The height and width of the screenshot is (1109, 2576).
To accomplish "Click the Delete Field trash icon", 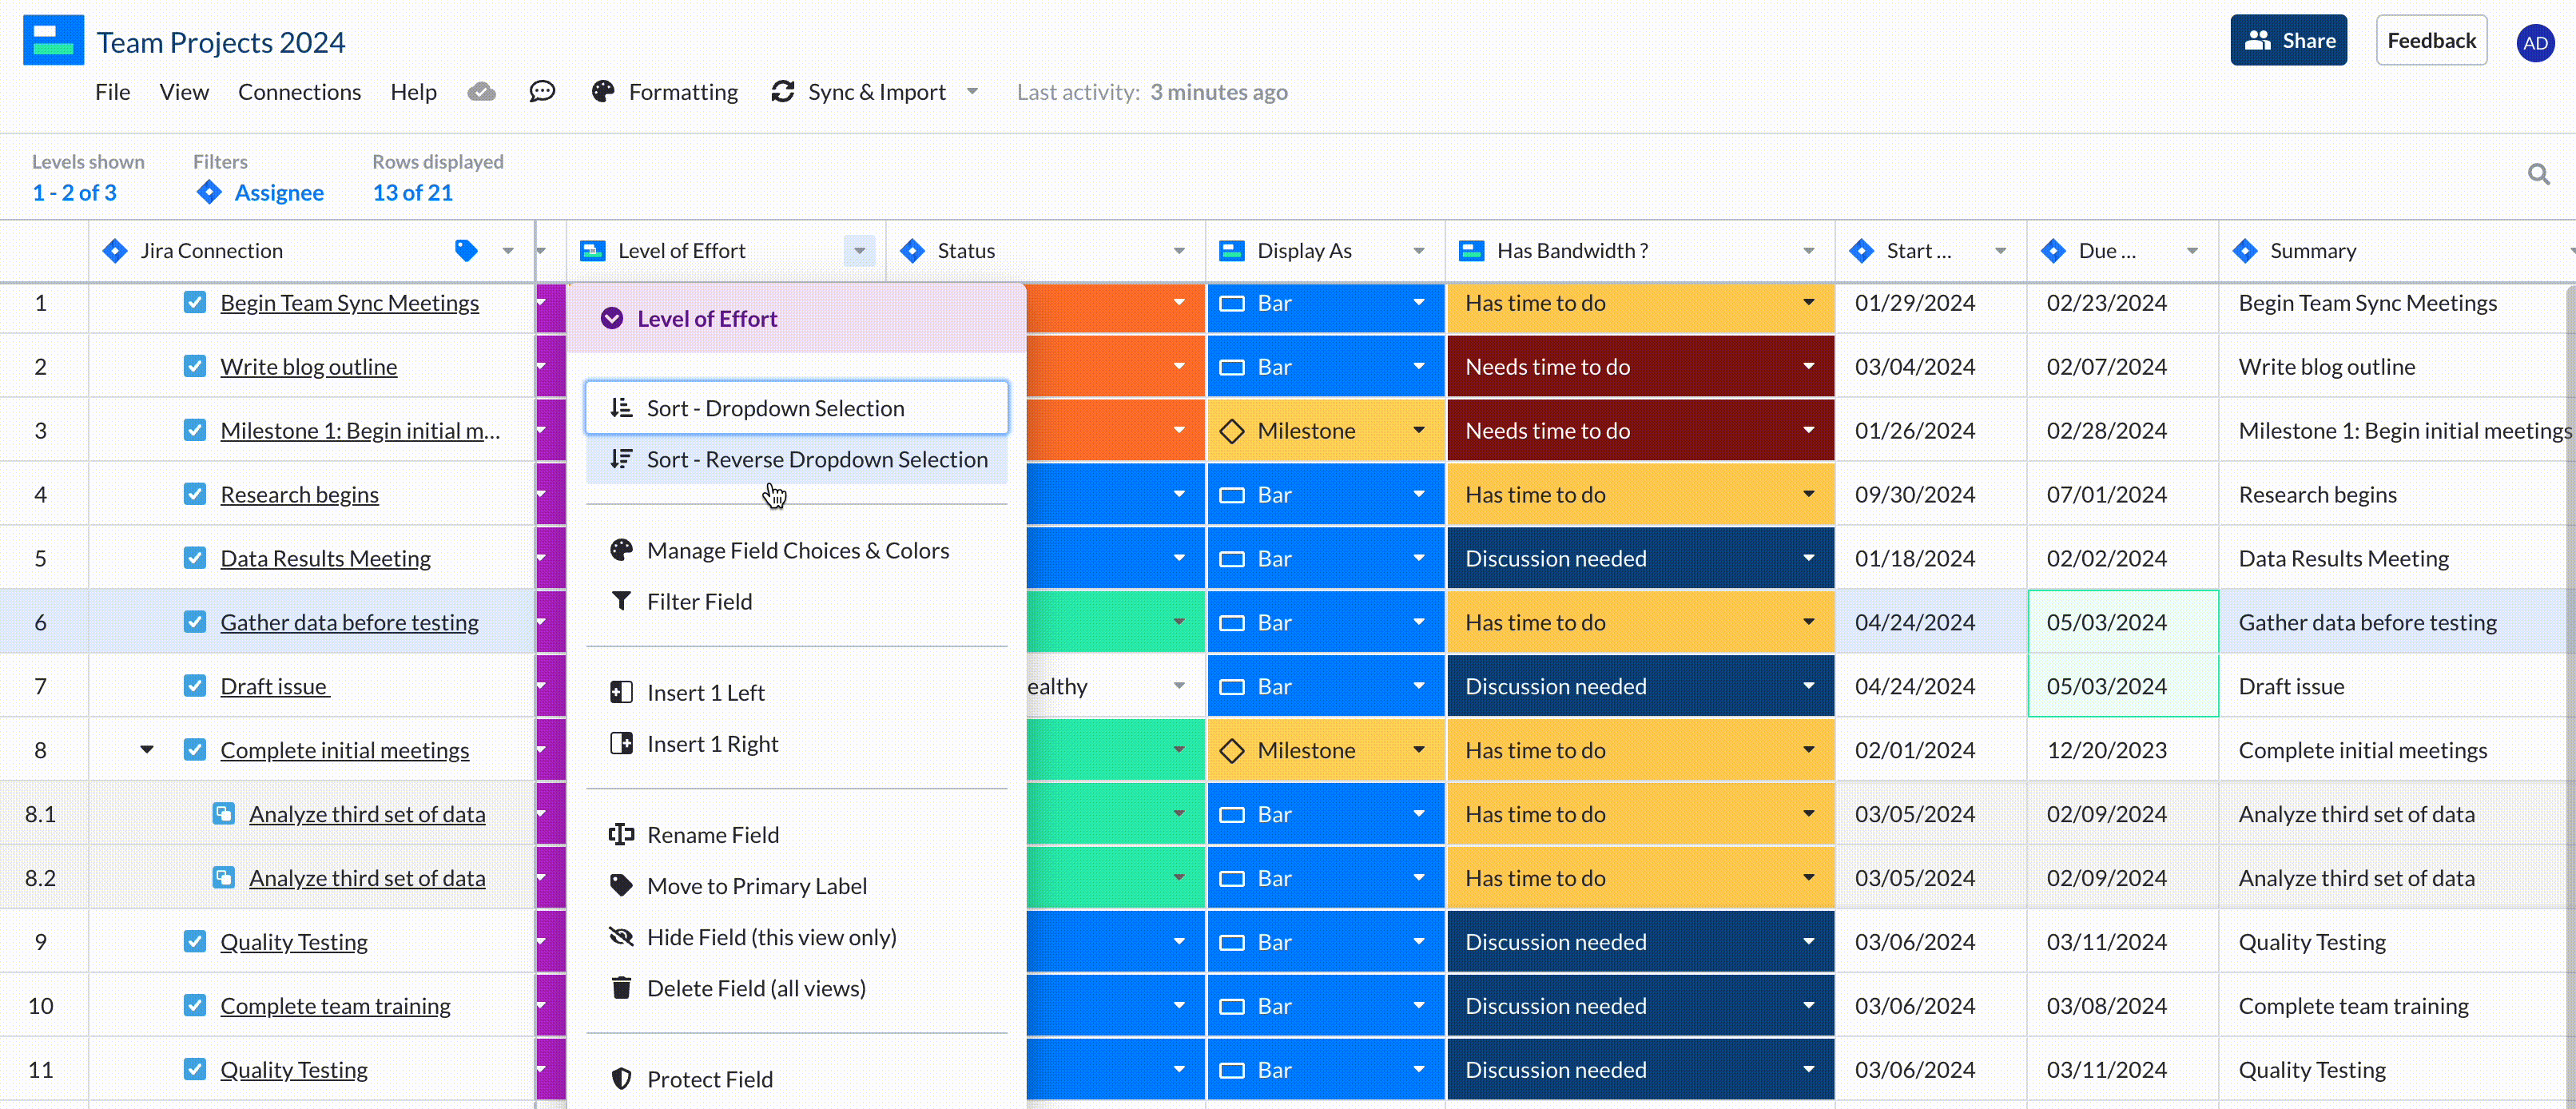I will (621, 988).
